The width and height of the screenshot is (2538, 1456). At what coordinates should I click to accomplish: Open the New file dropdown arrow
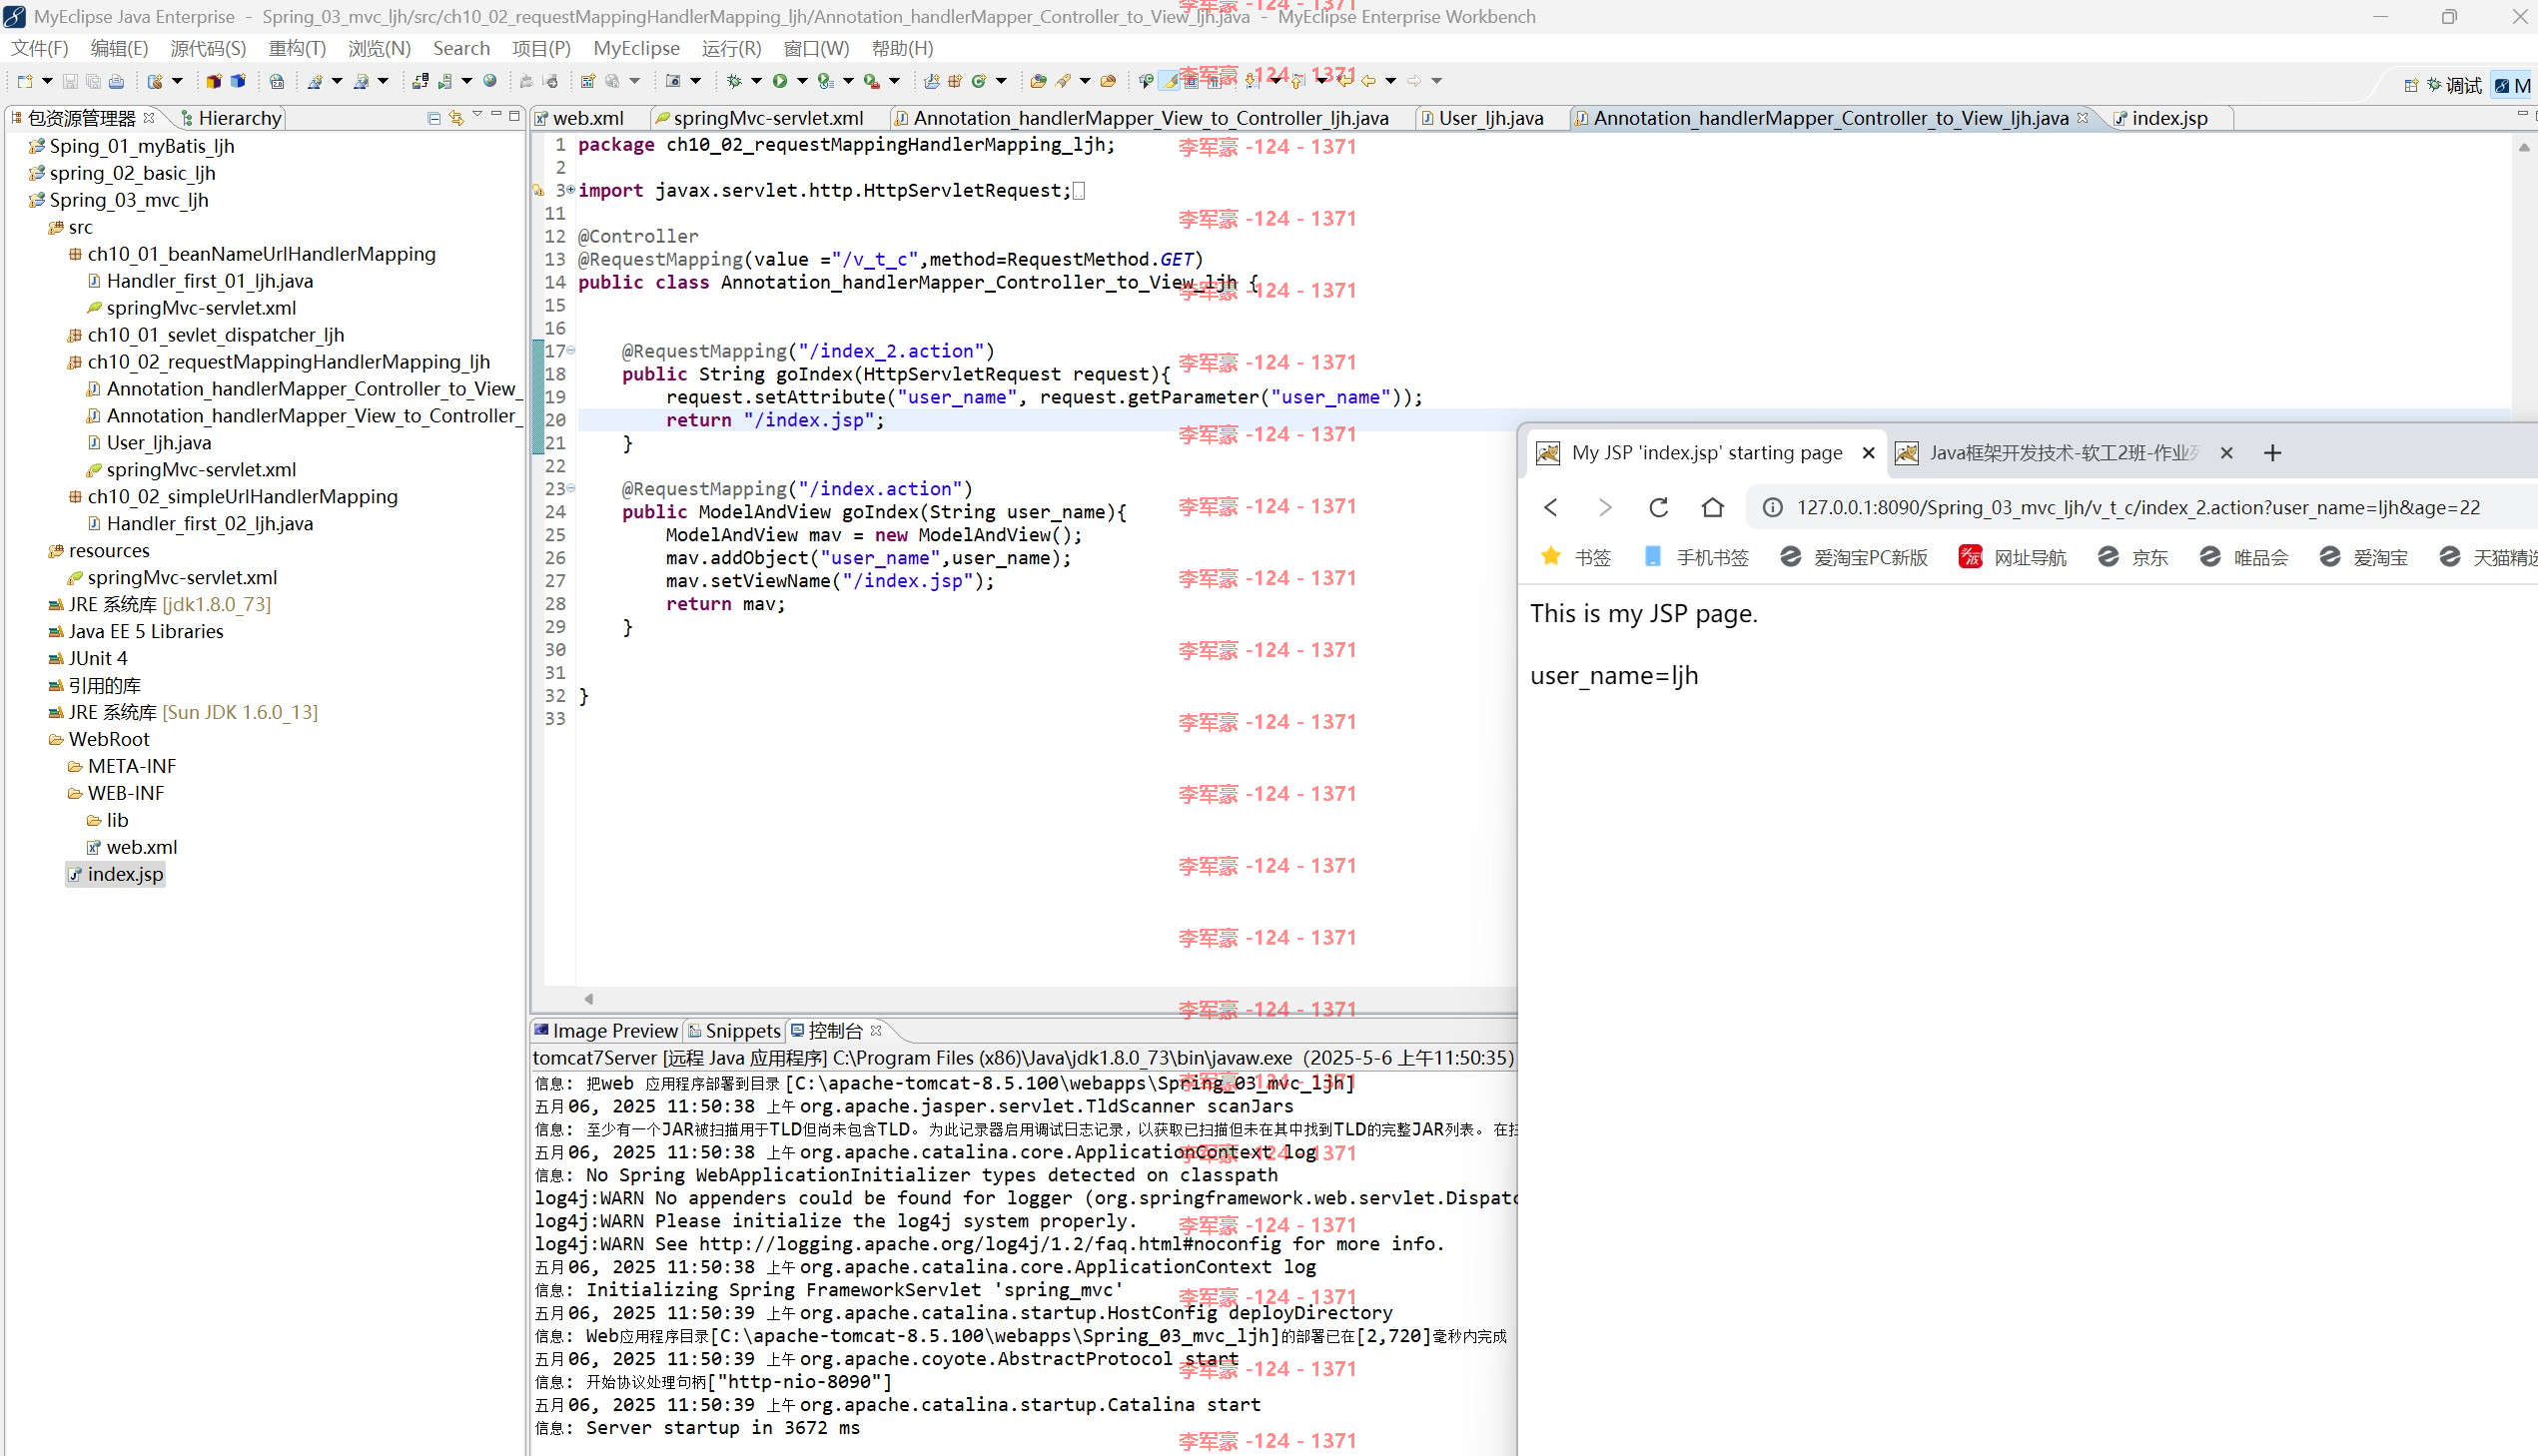click(x=47, y=81)
